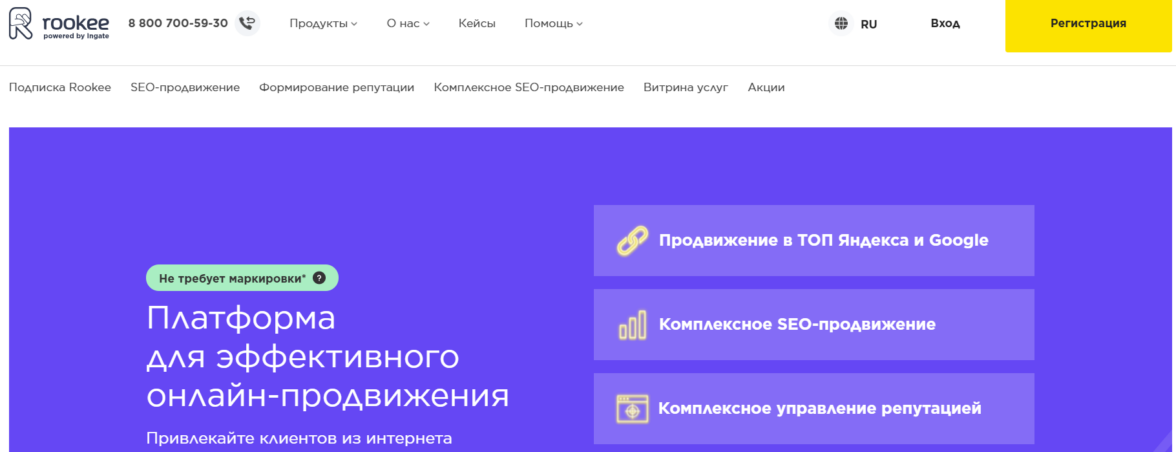The height and width of the screenshot is (452, 1176).
Task: Select the Комплексное SEO-продвижение card
Action: (x=814, y=325)
